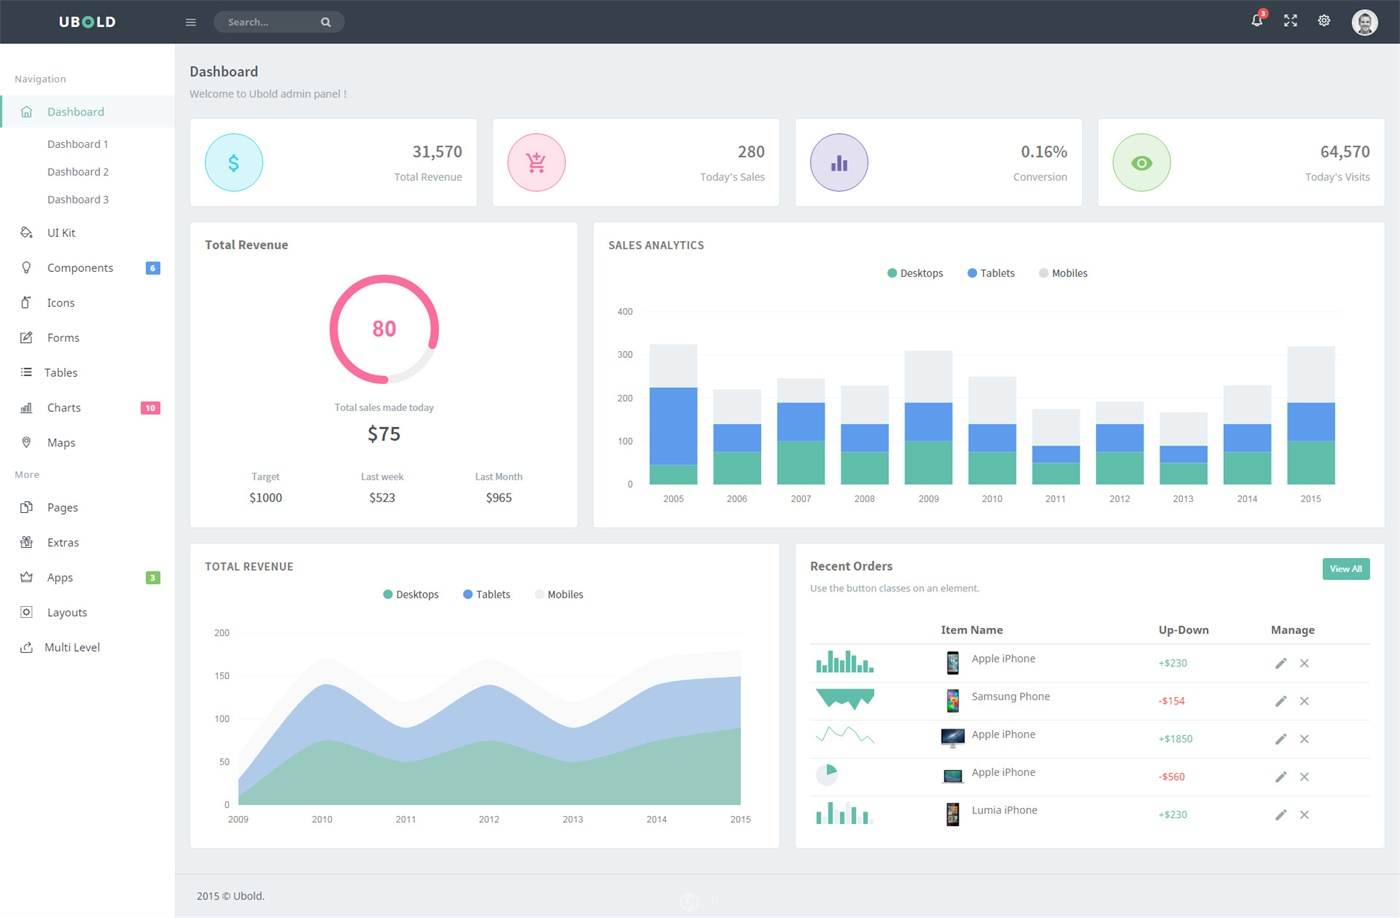
Task: Expand the Multi Level menu item
Action: pyautogui.click(x=72, y=648)
